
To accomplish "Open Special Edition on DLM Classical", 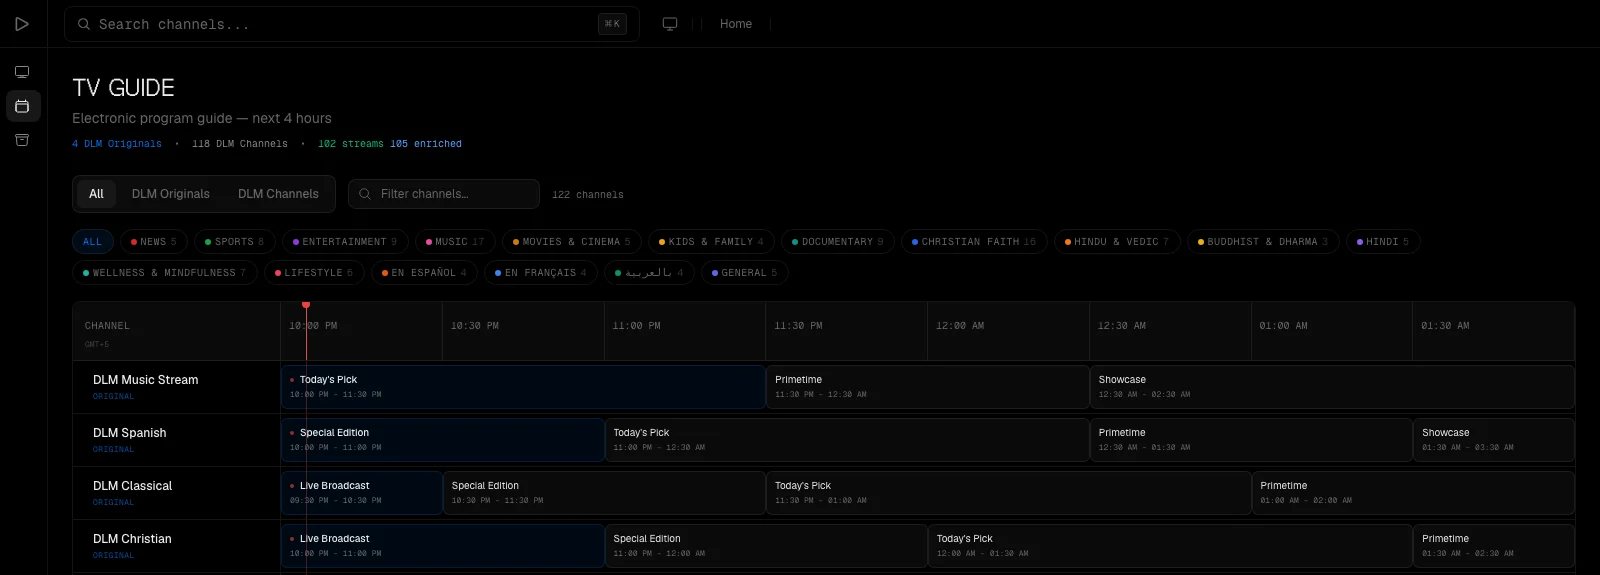I will point(605,493).
